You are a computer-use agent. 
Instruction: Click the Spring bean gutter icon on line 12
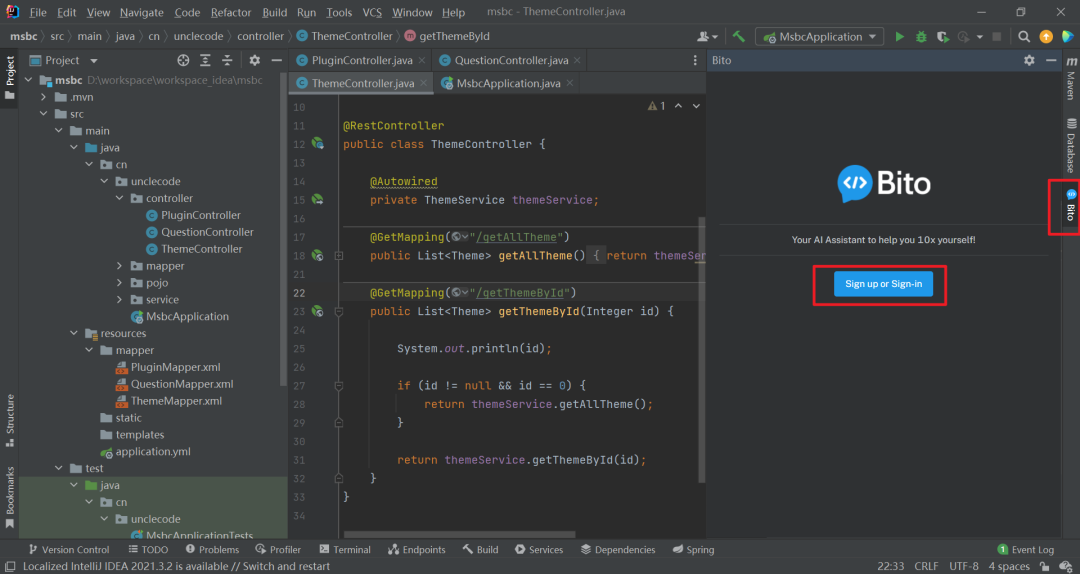pyautogui.click(x=318, y=143)
